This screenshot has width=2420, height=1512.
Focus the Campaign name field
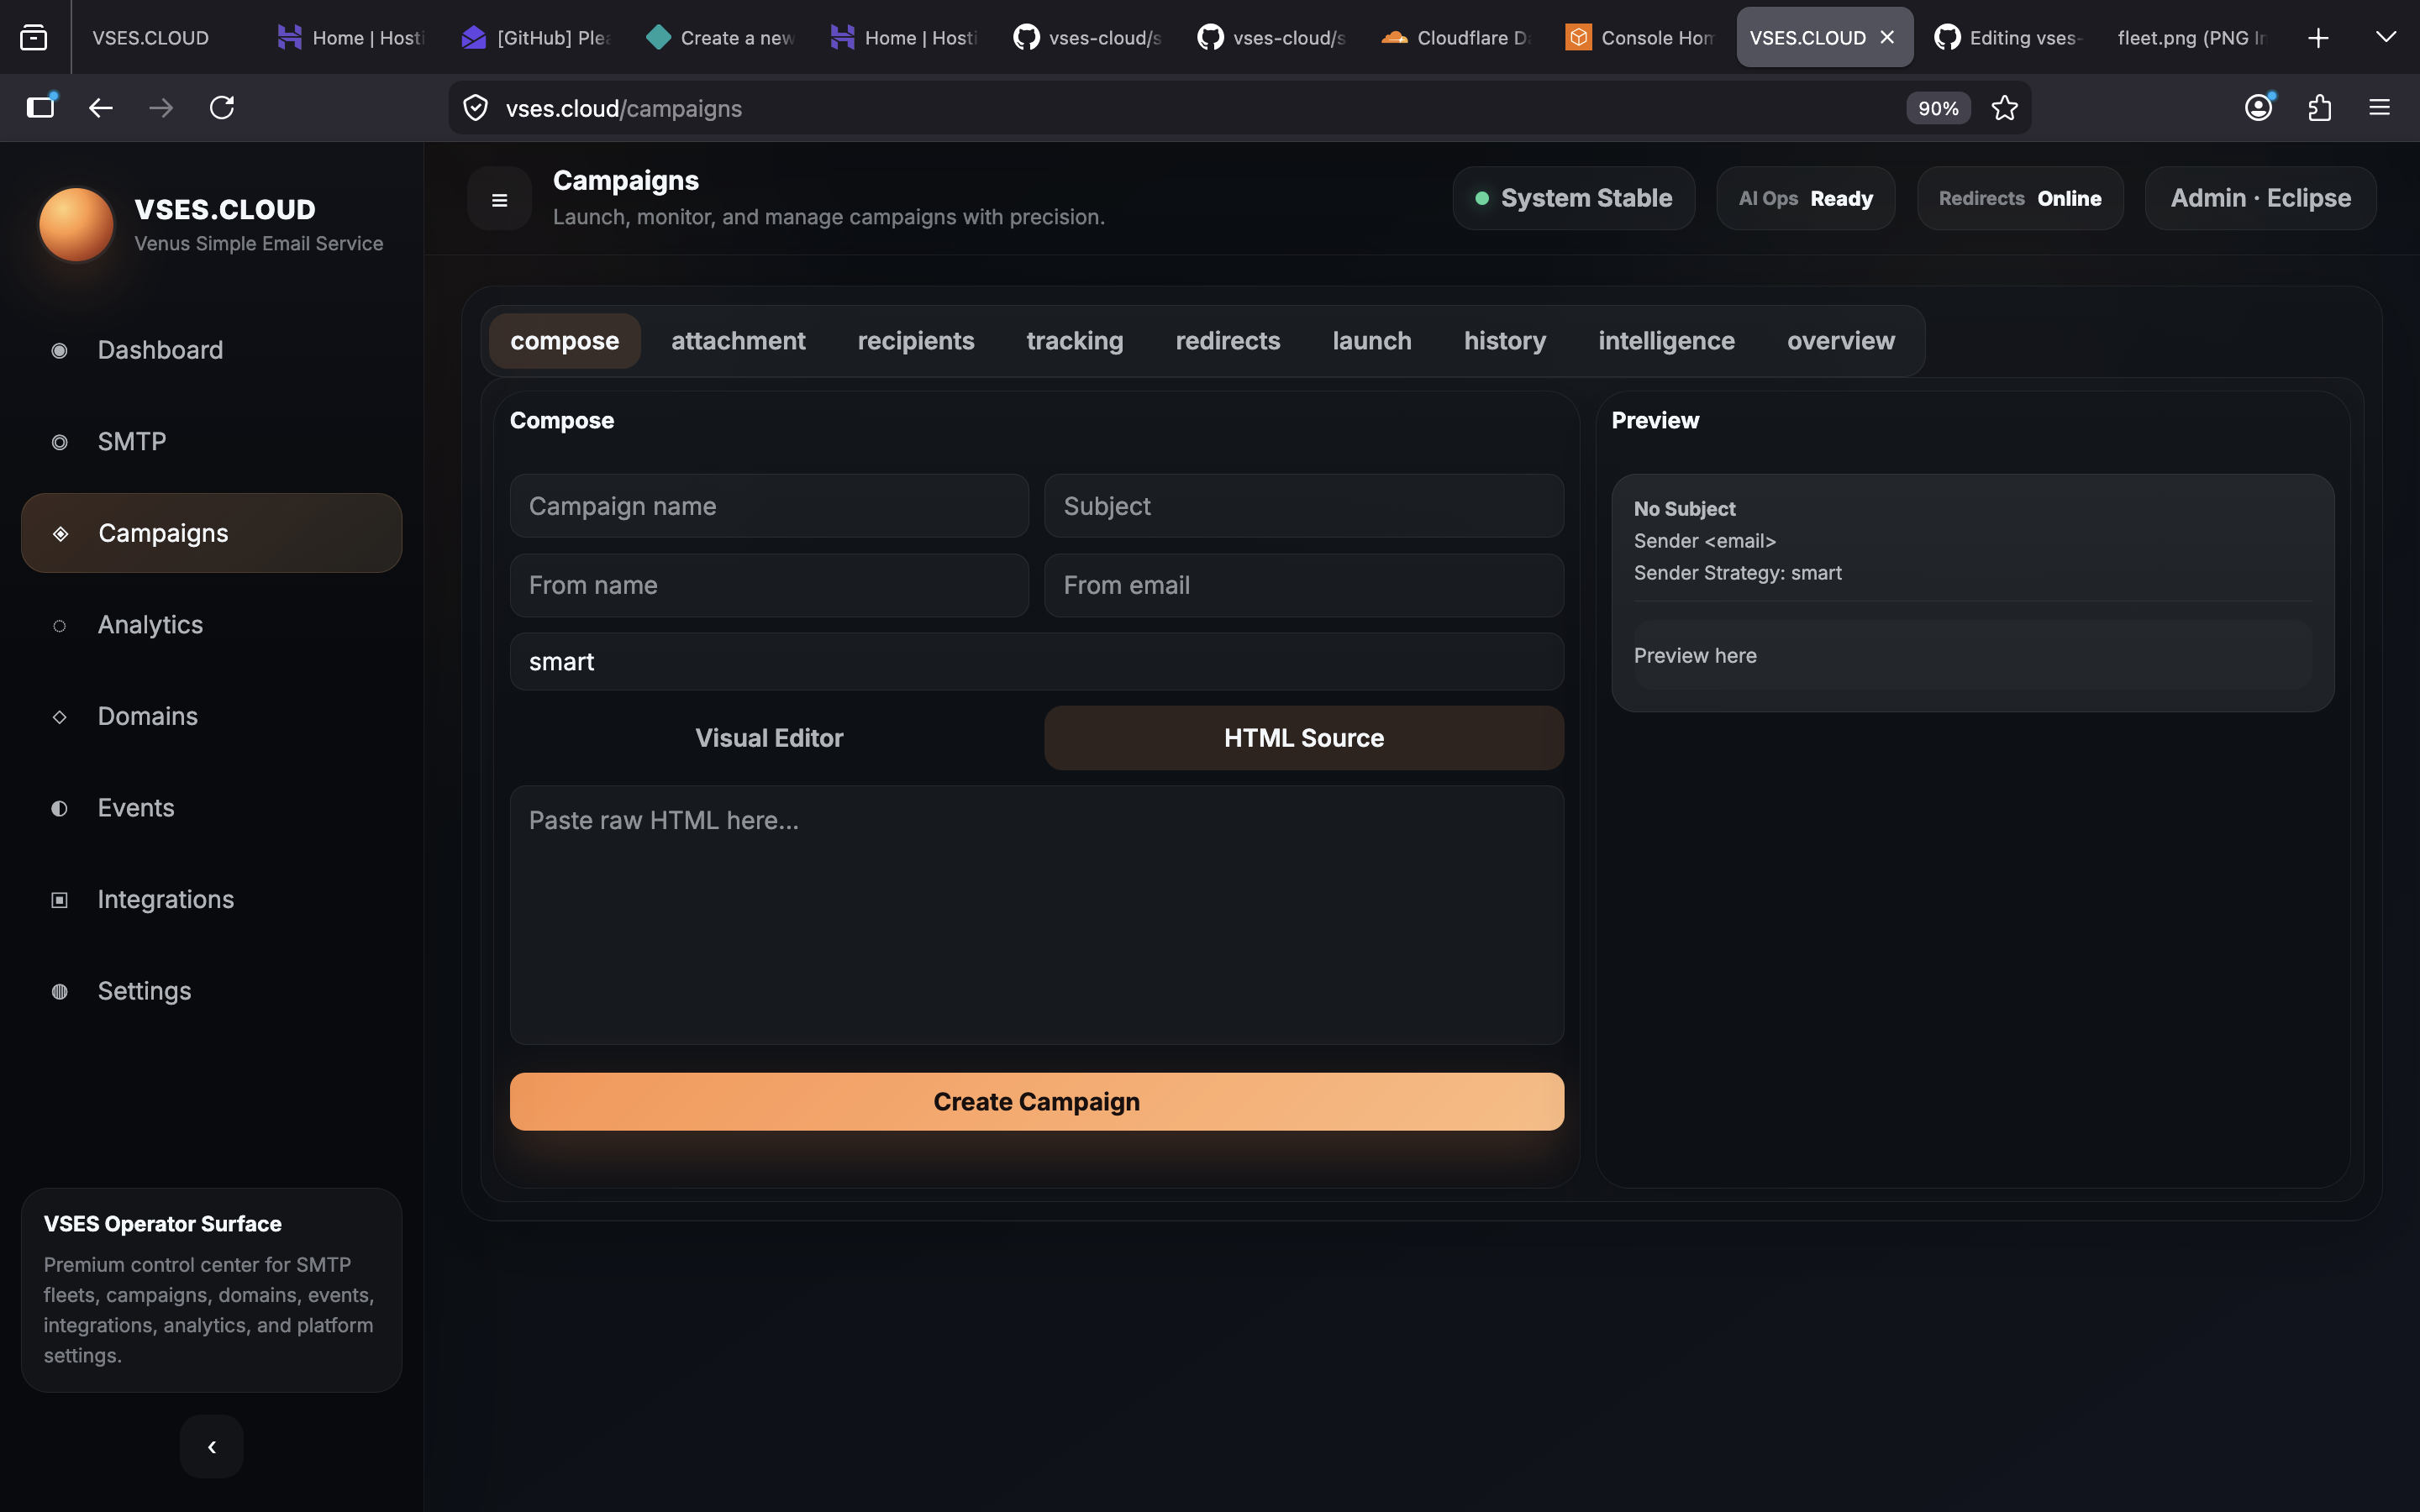769,506
